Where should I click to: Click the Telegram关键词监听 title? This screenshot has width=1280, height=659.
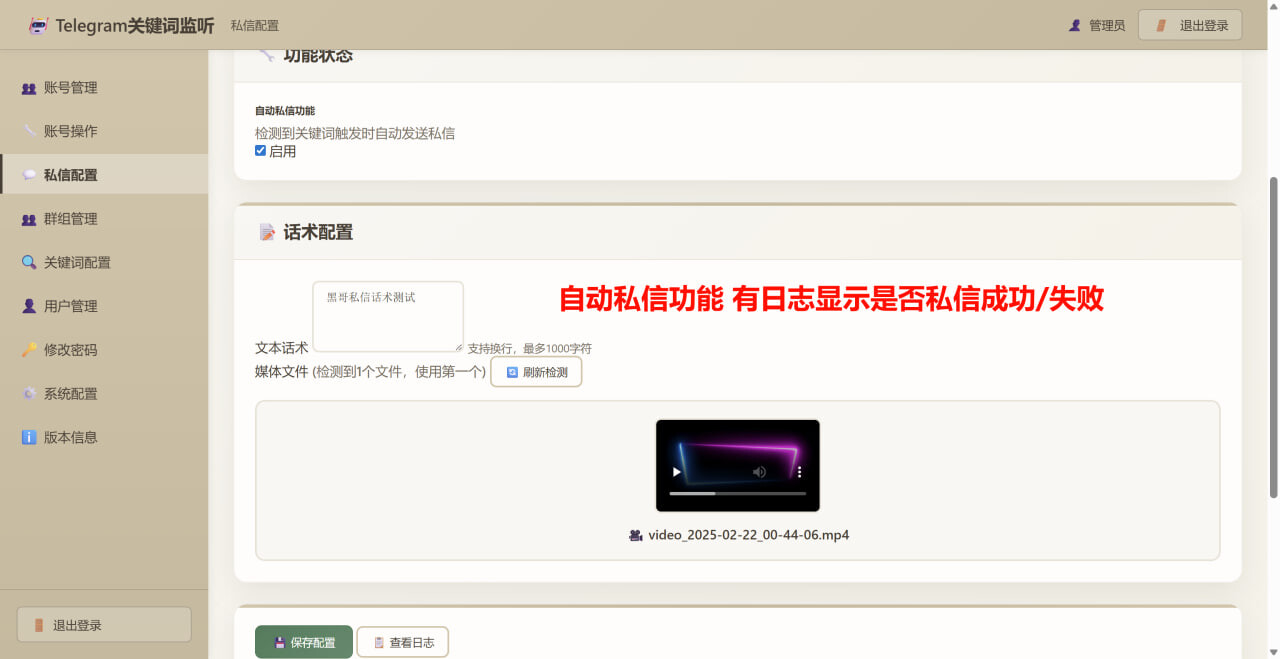coord(135,26)
